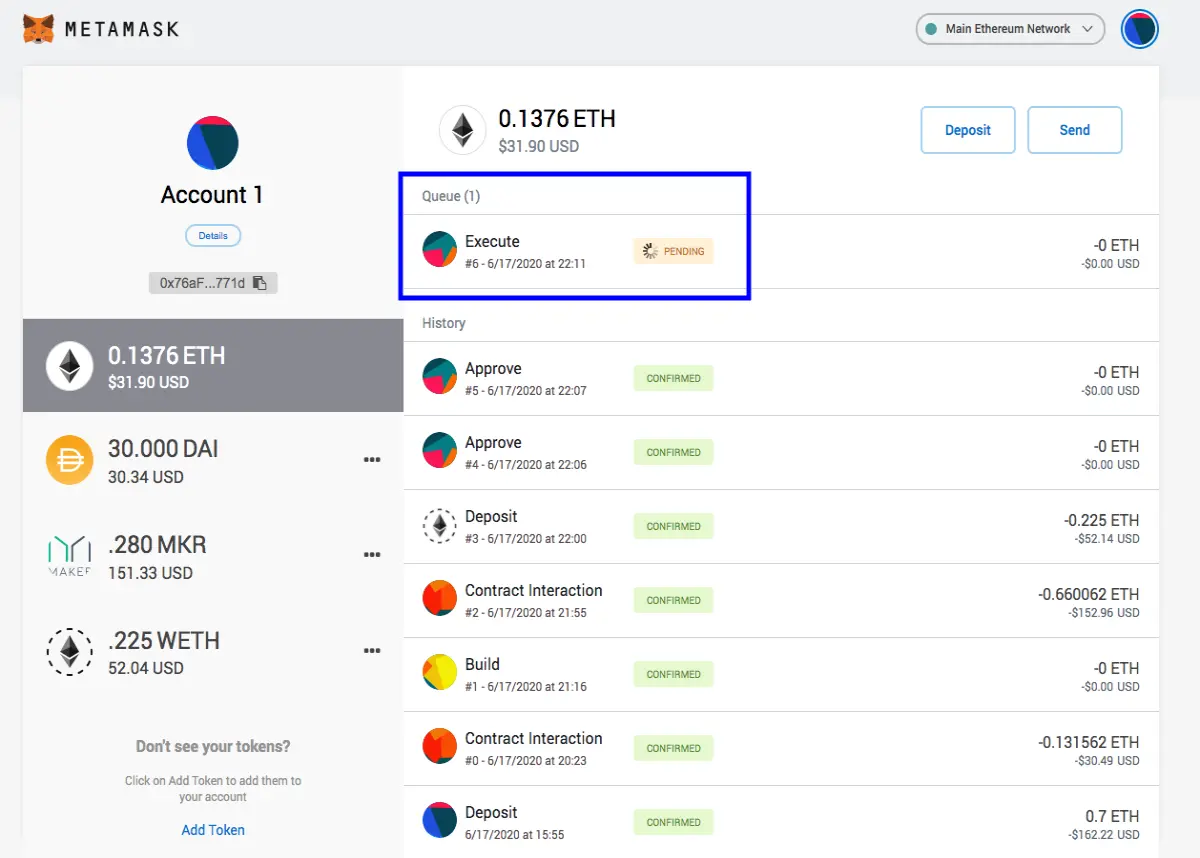Click the 0.7 ETH amount

[x=1112, y=816]
